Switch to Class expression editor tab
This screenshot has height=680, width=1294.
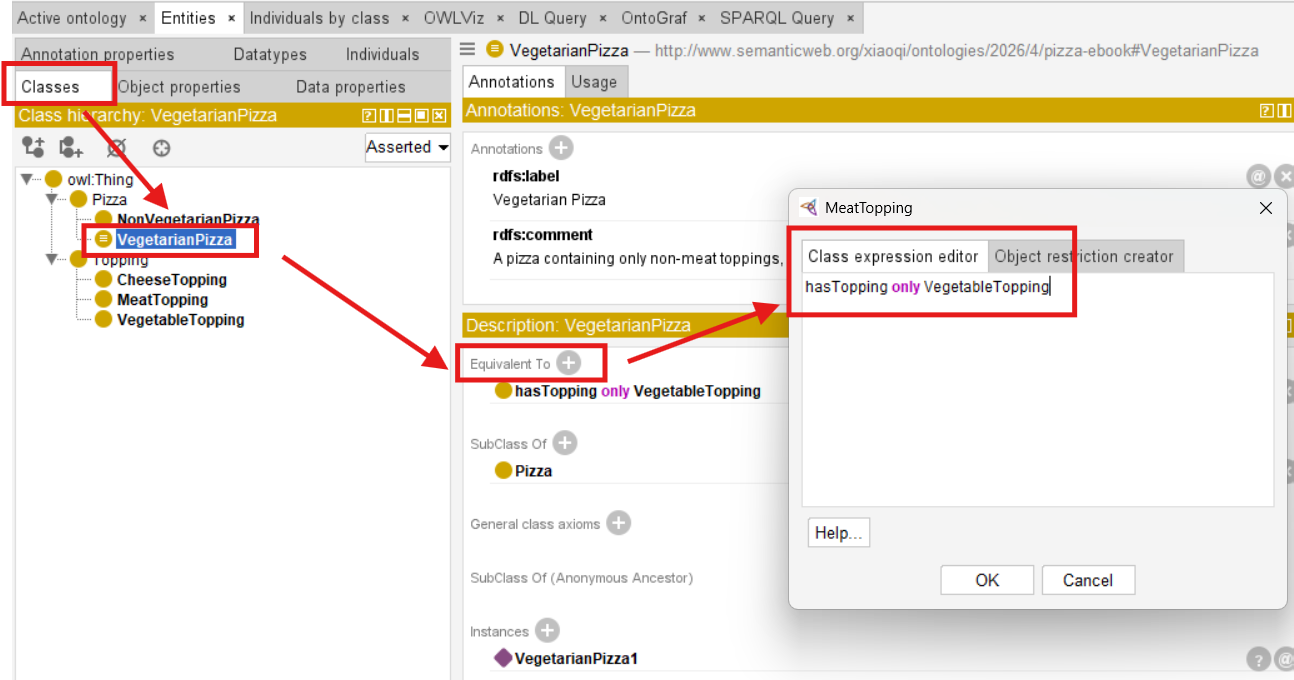click(893, 256)
